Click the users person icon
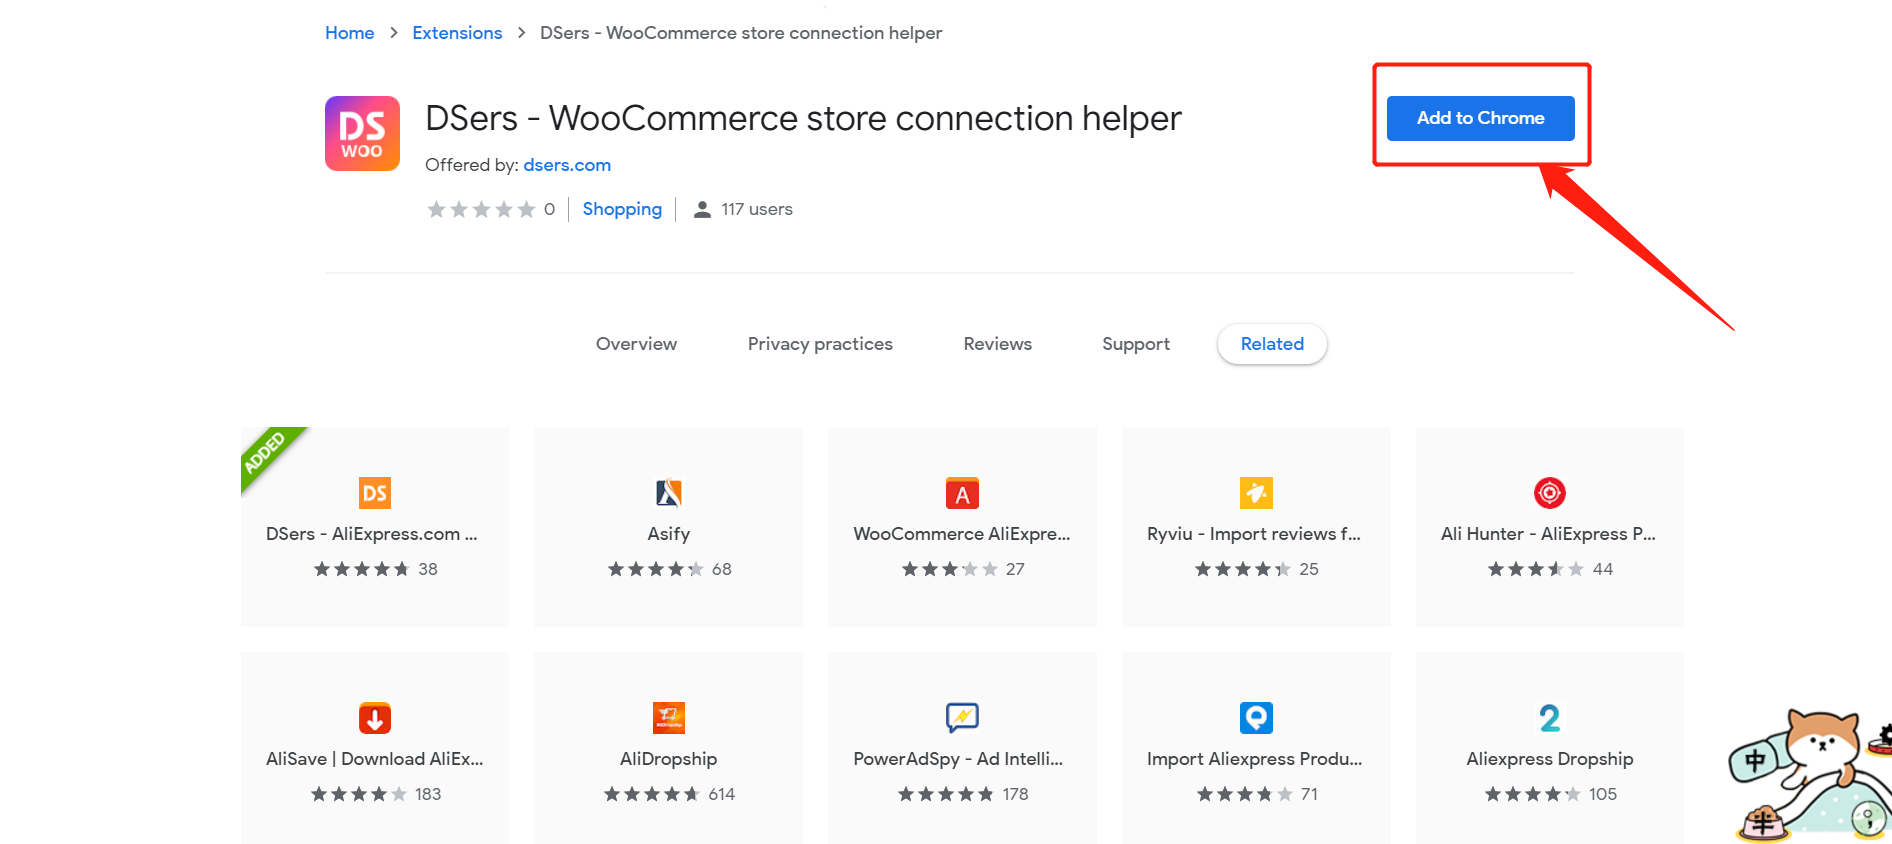Screen dimensions: 1892x844 click(x=703, y=209)
